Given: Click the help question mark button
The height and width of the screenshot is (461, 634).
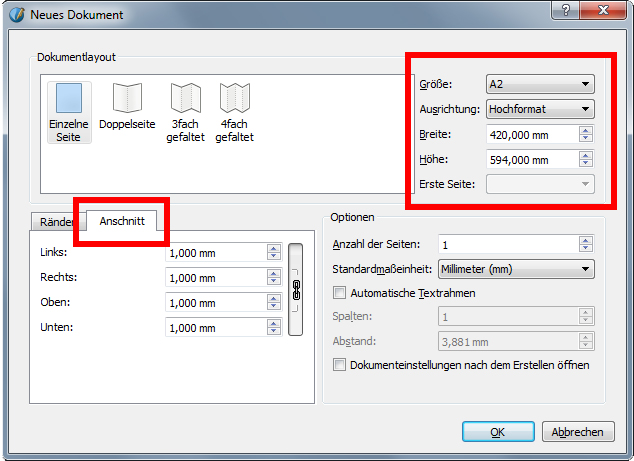Looking at the screenshot, I should click(566, 10).
